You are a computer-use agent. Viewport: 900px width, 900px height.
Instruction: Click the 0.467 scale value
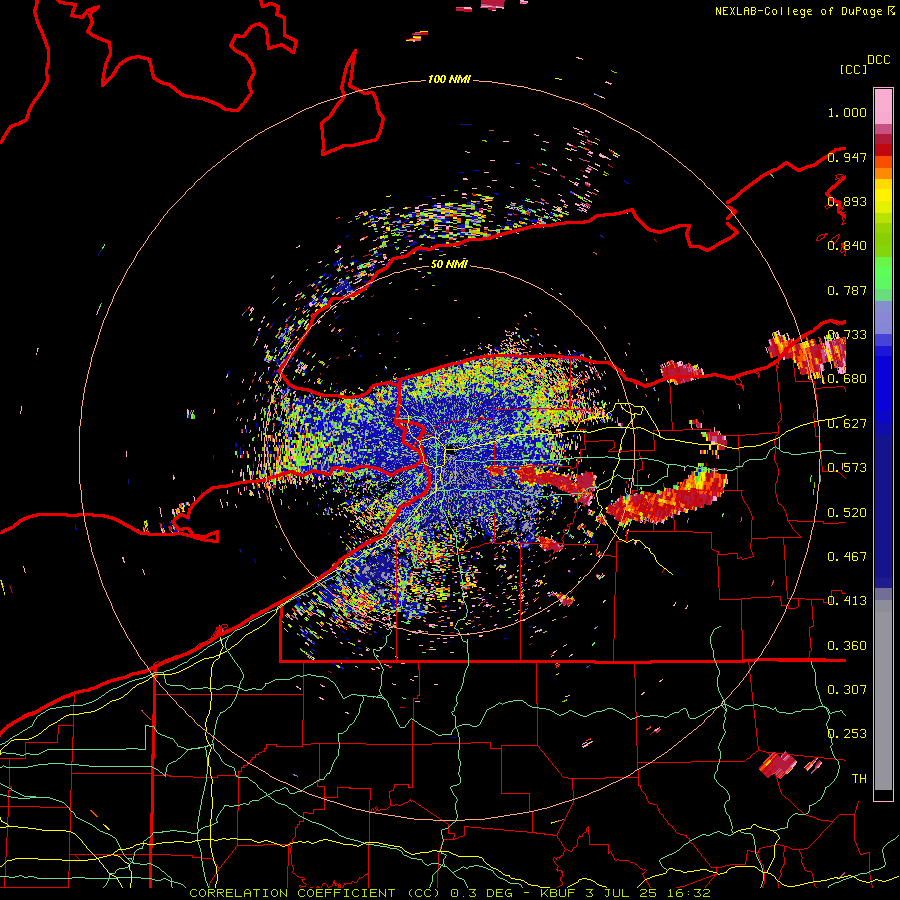[x=847, y=557]
